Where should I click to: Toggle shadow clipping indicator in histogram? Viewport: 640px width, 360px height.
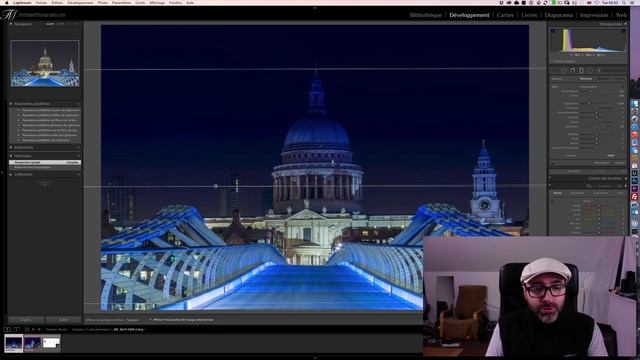point(553,31)
